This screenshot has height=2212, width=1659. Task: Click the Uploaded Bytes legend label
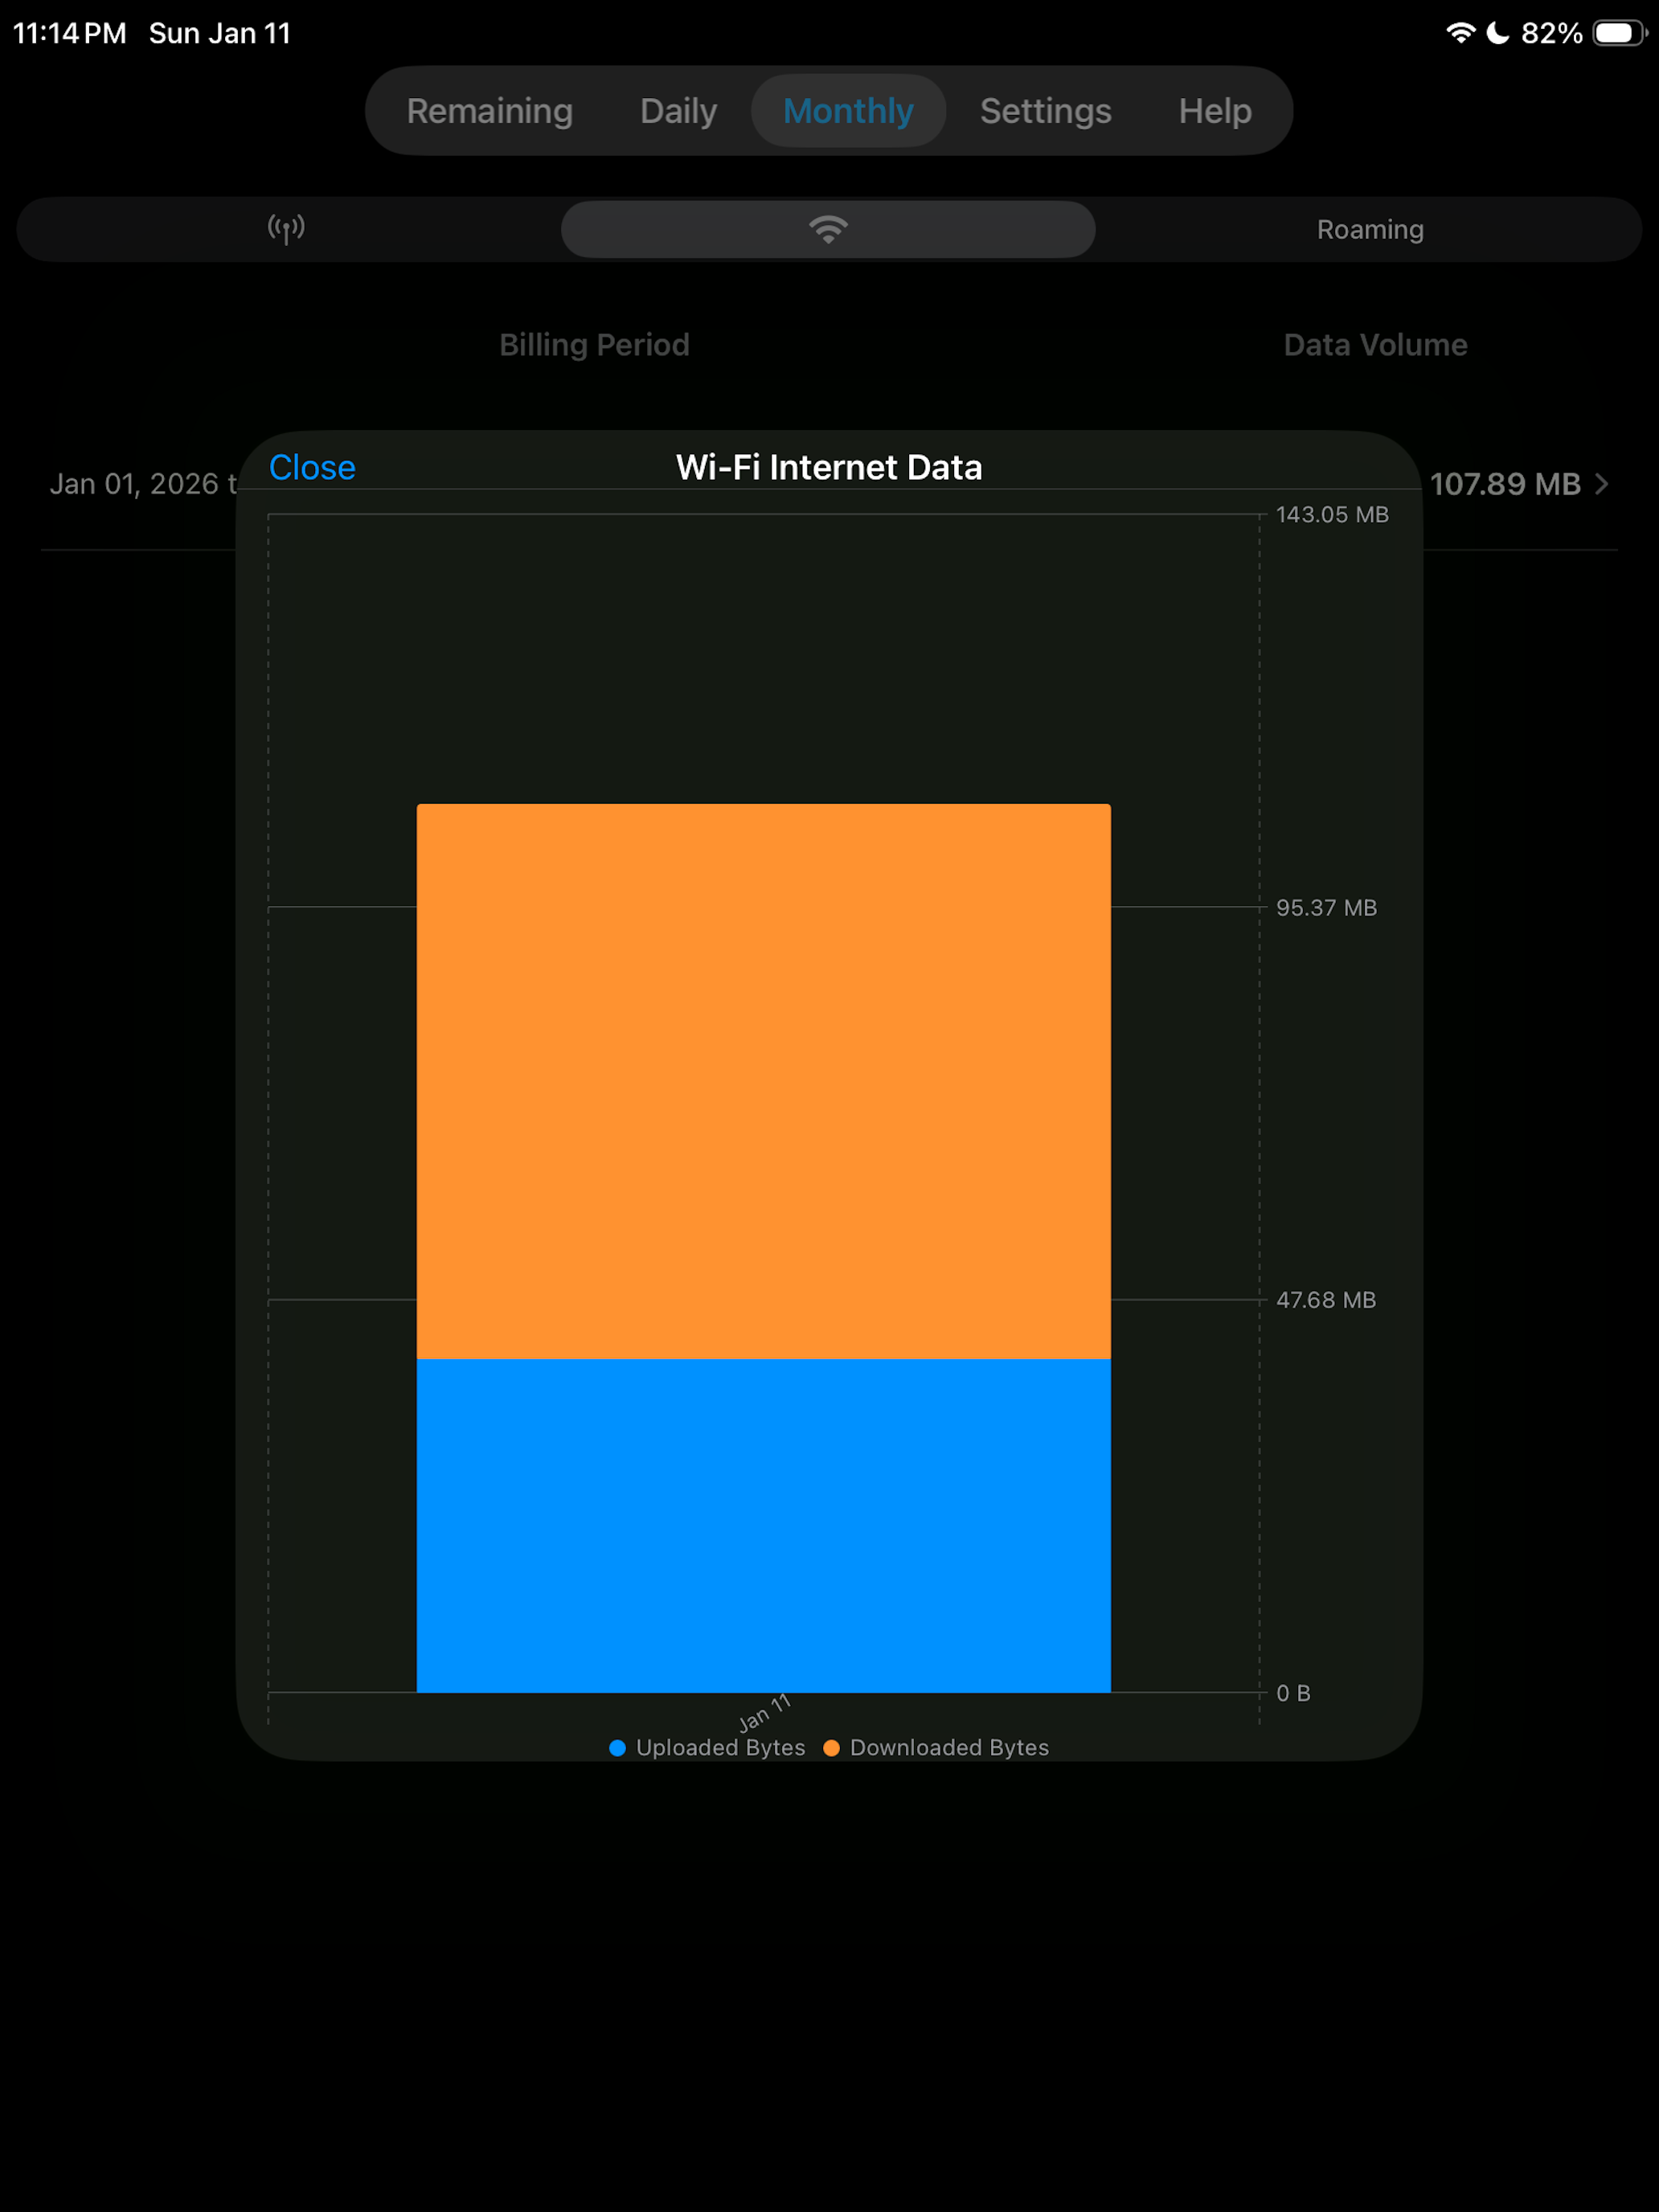720,1748
